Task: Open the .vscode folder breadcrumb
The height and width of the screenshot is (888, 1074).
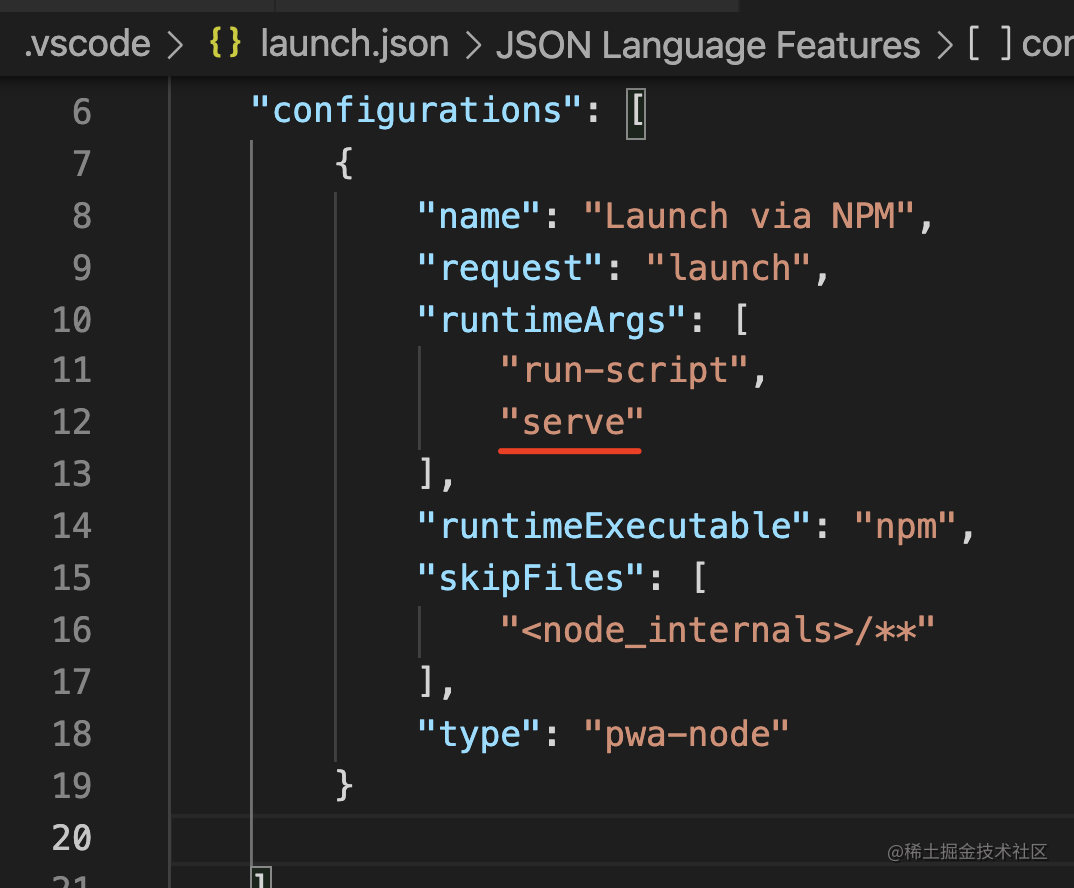Action: [88, 44]
